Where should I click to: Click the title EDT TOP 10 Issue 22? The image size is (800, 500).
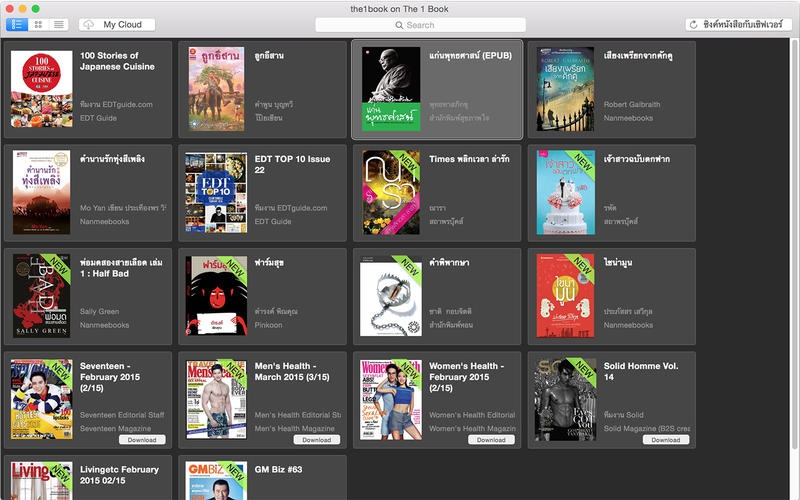[292, 164]
